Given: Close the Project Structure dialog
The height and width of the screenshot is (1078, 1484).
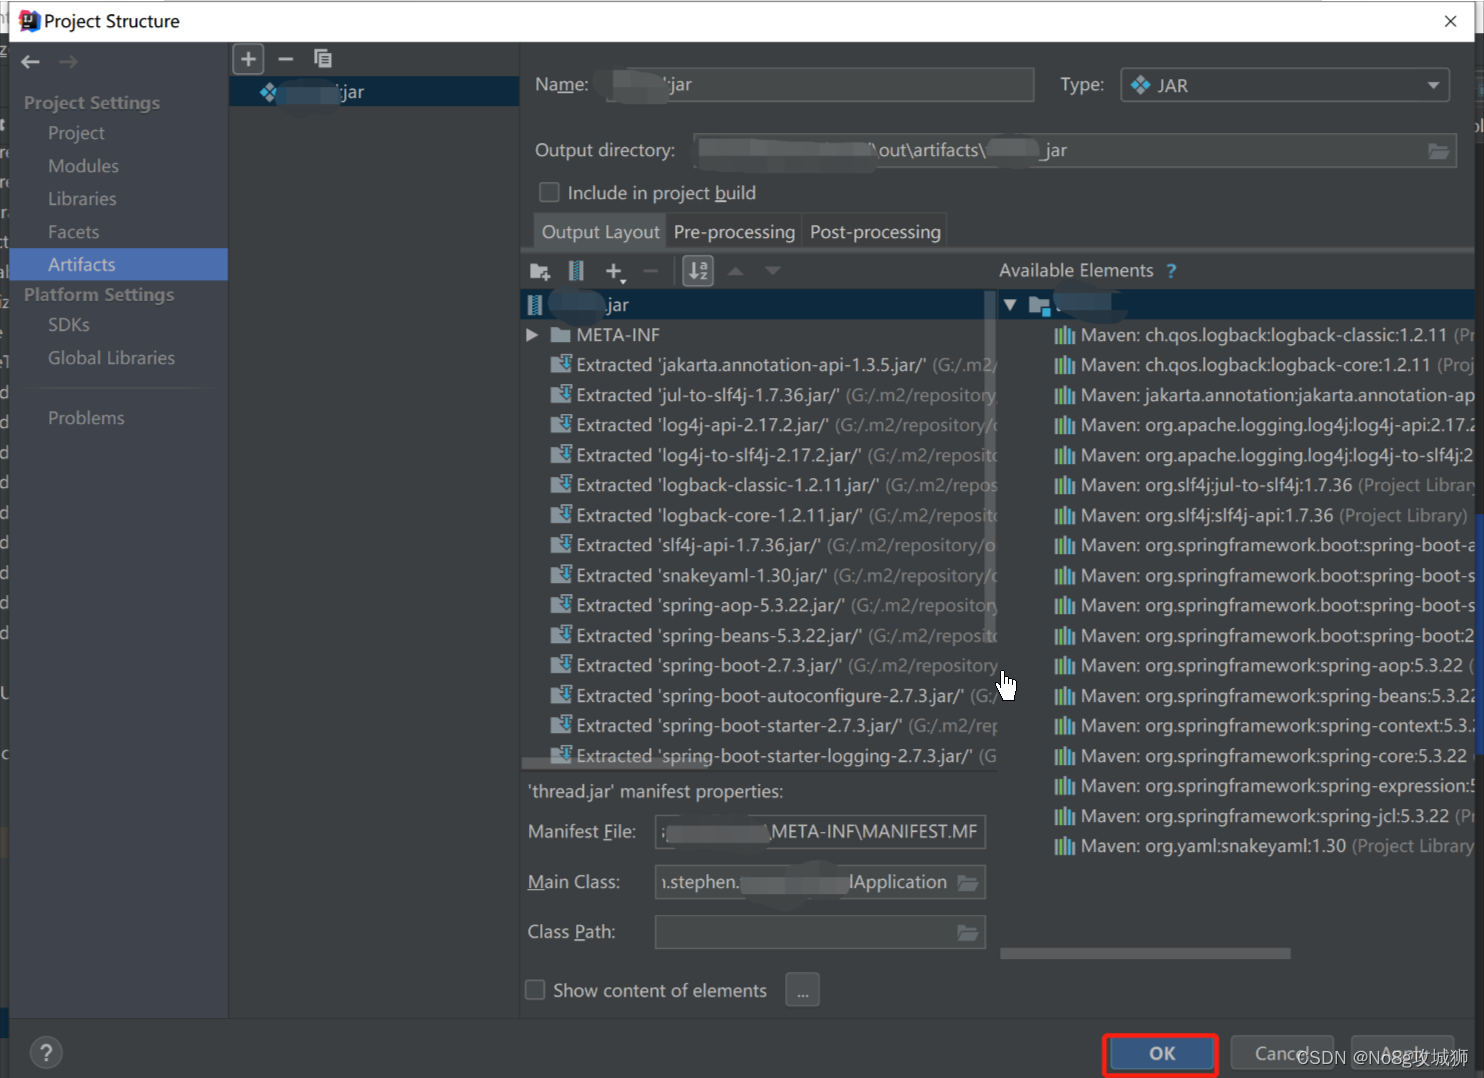Looking at the screenshot, I should click(1451, 21).
